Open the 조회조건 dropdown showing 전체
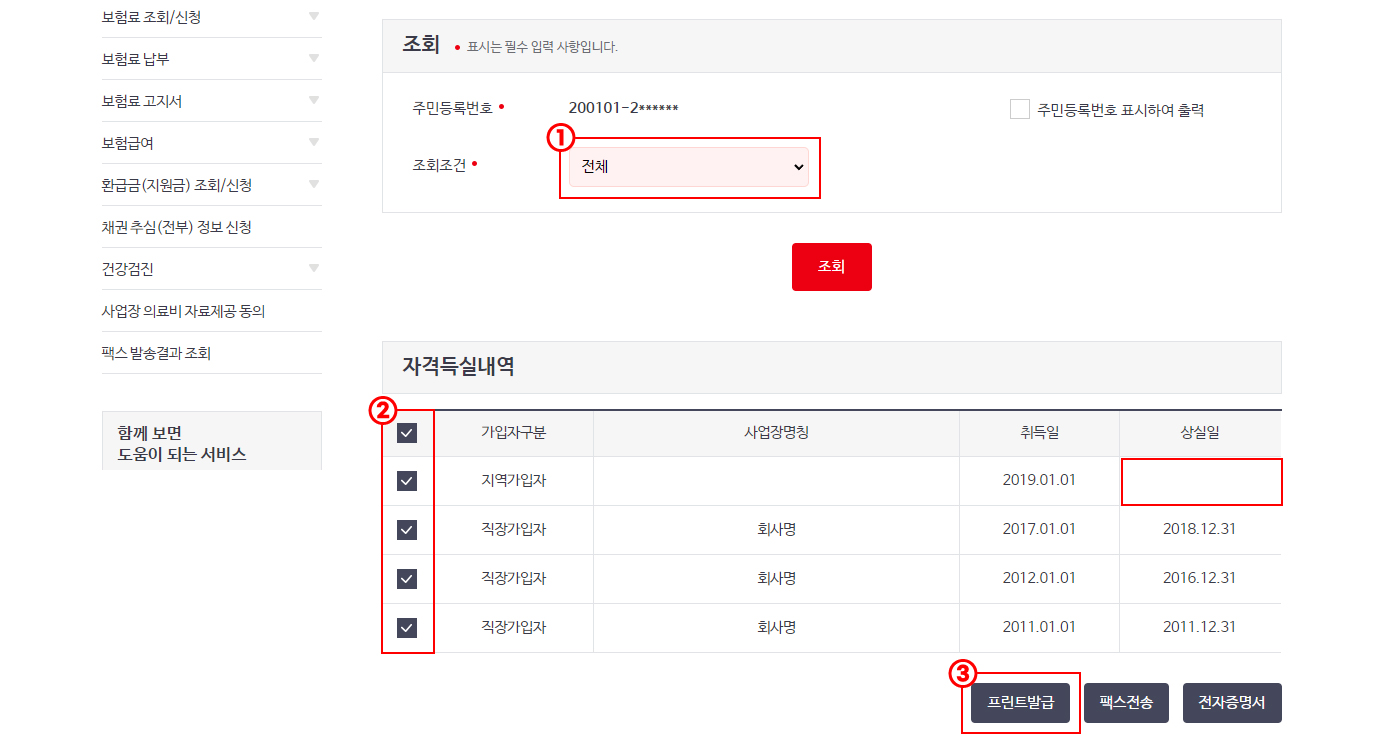Image resolution: width=1400 pixels, height=743 pixels. [688, 166]
